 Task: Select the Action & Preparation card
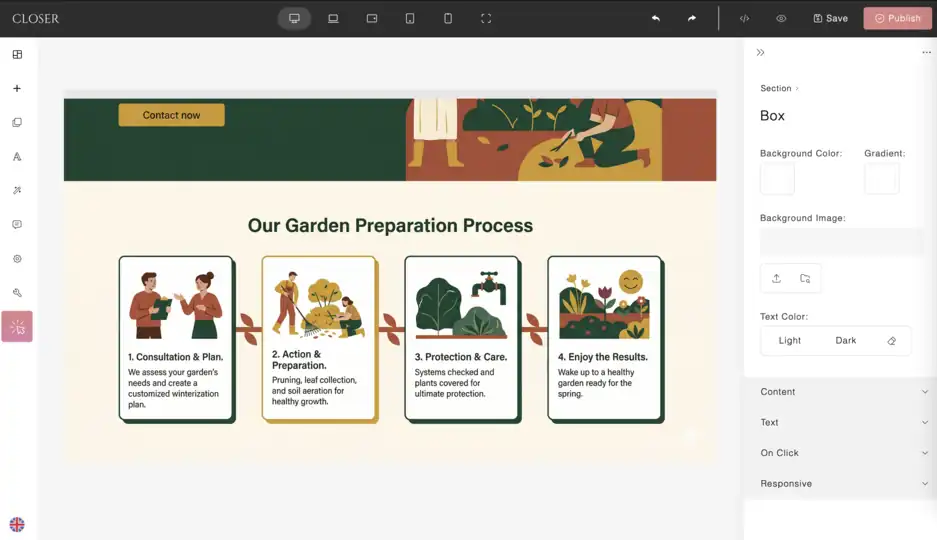pos(320,339)
